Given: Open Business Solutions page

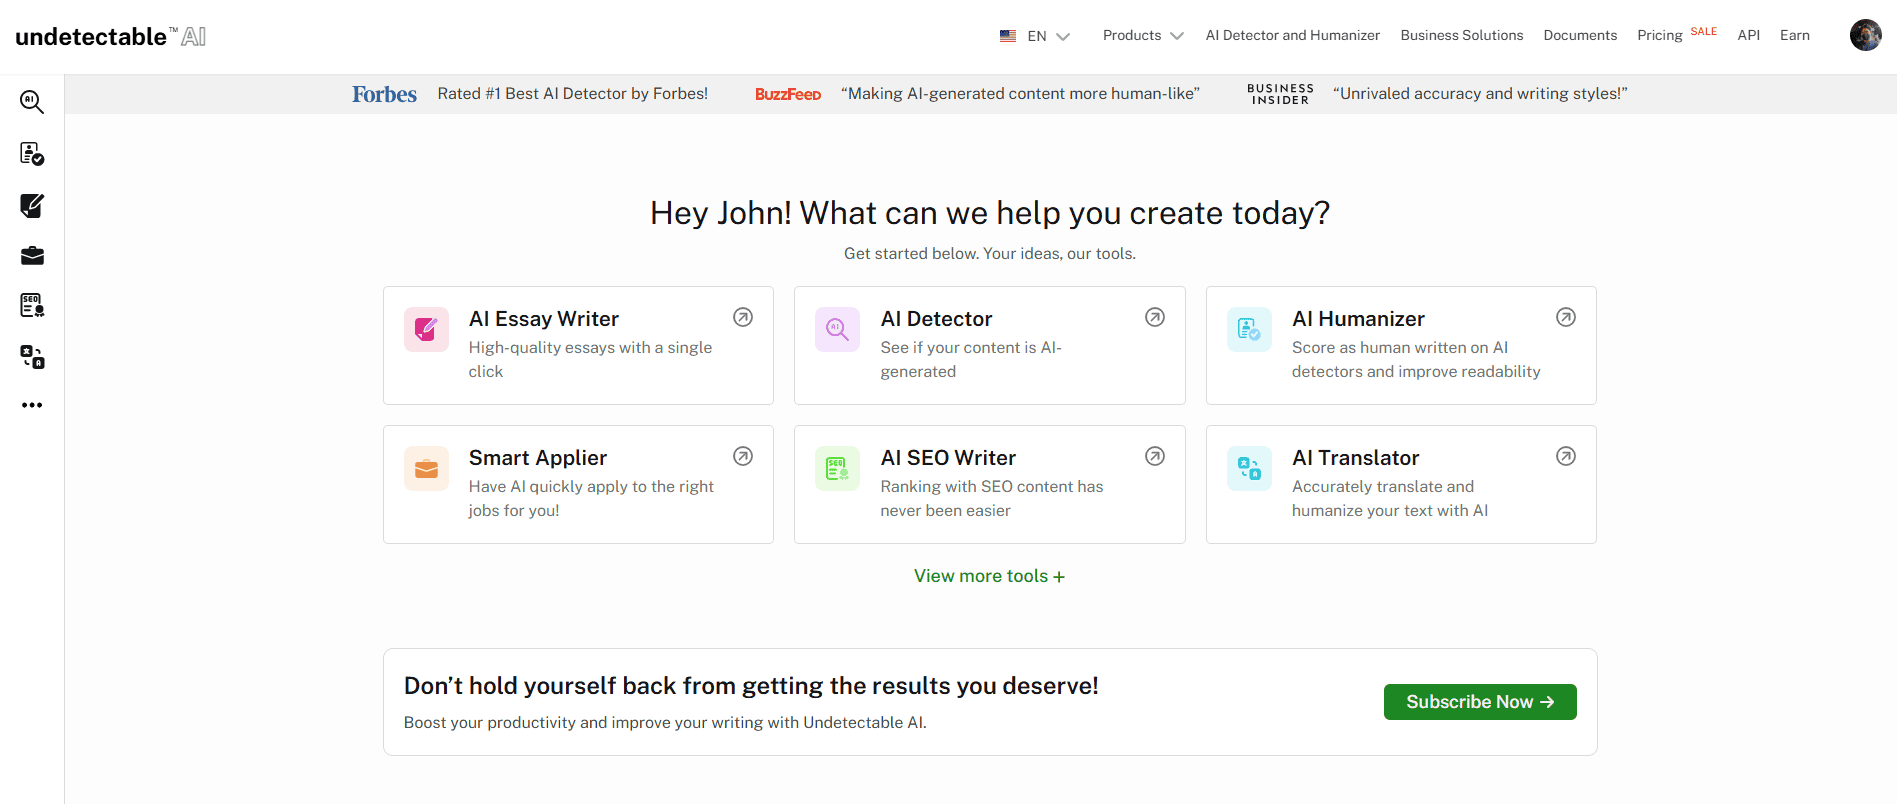Looking at the screenshot, I should [x=1462, y=35].
